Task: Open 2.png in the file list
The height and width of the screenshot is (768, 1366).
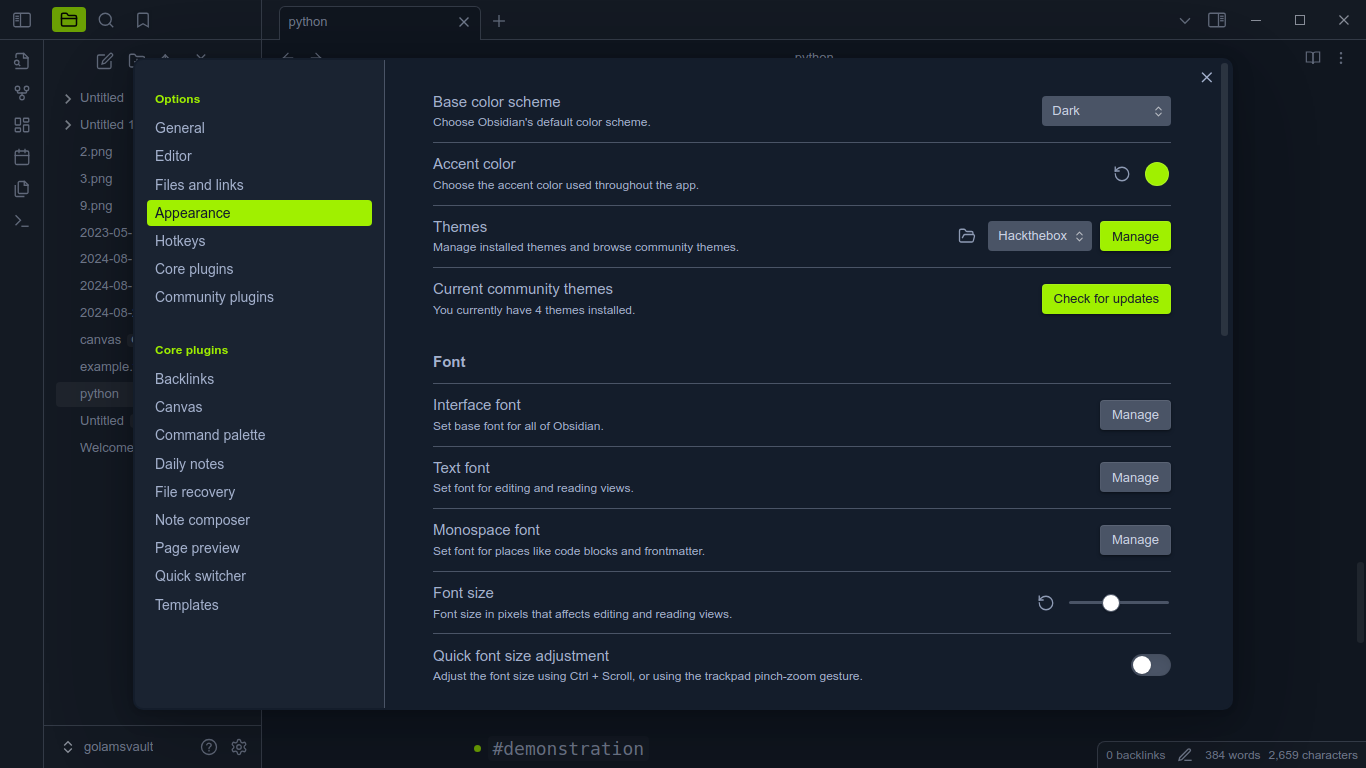Action: pos(96,152)
